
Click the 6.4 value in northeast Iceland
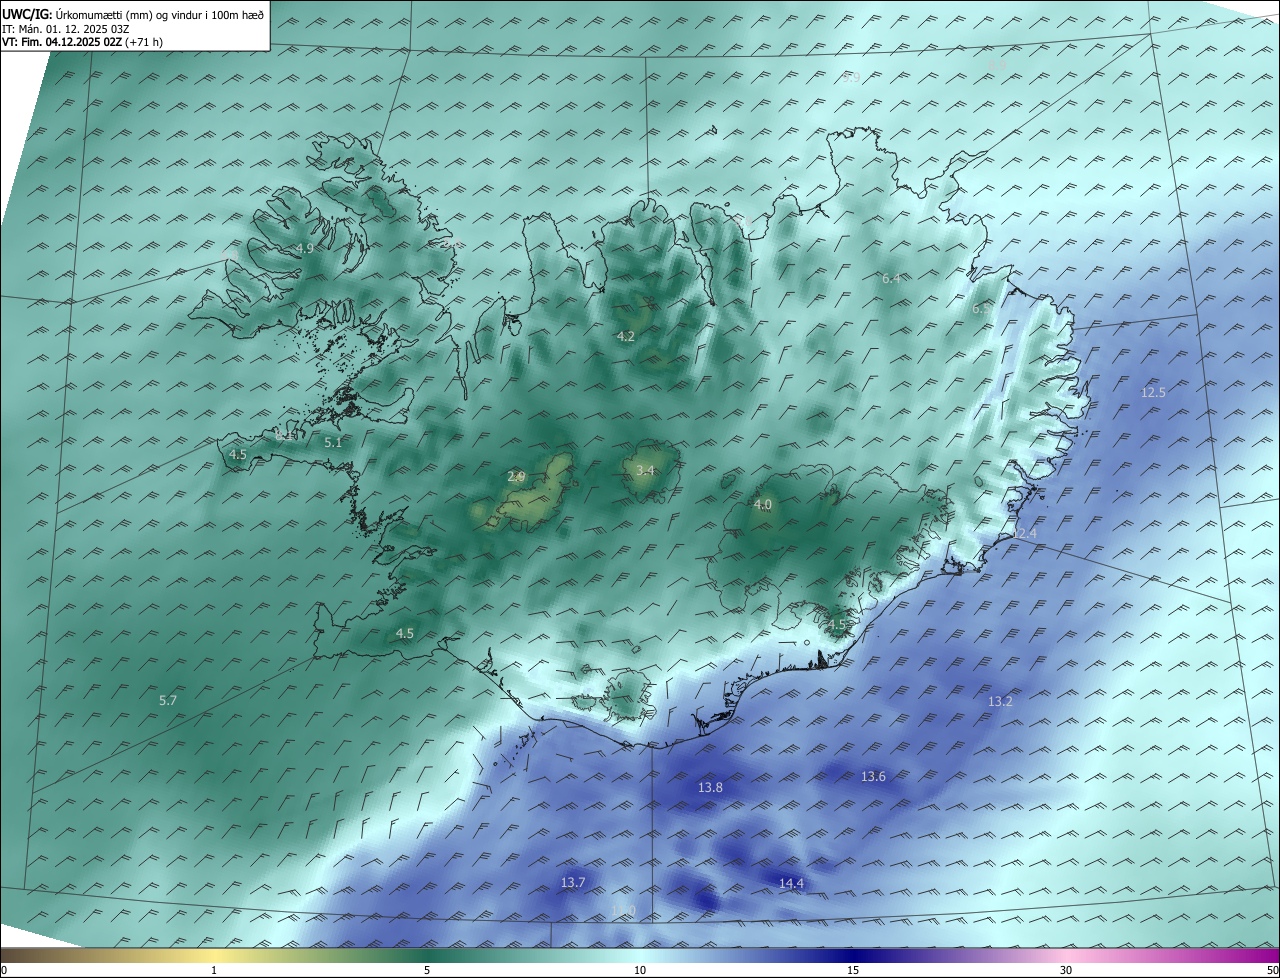coord(891,278)
